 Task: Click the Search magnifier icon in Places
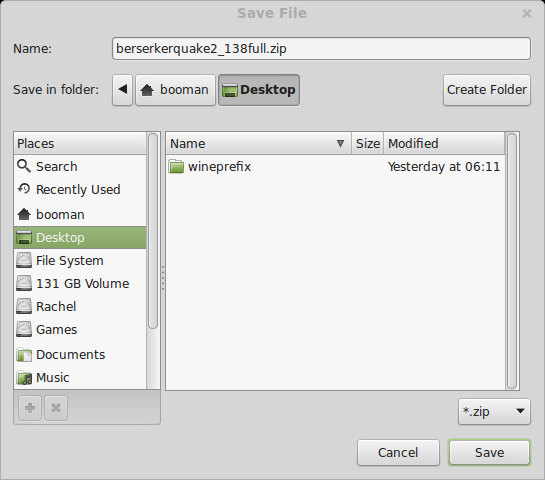[24, 166]
